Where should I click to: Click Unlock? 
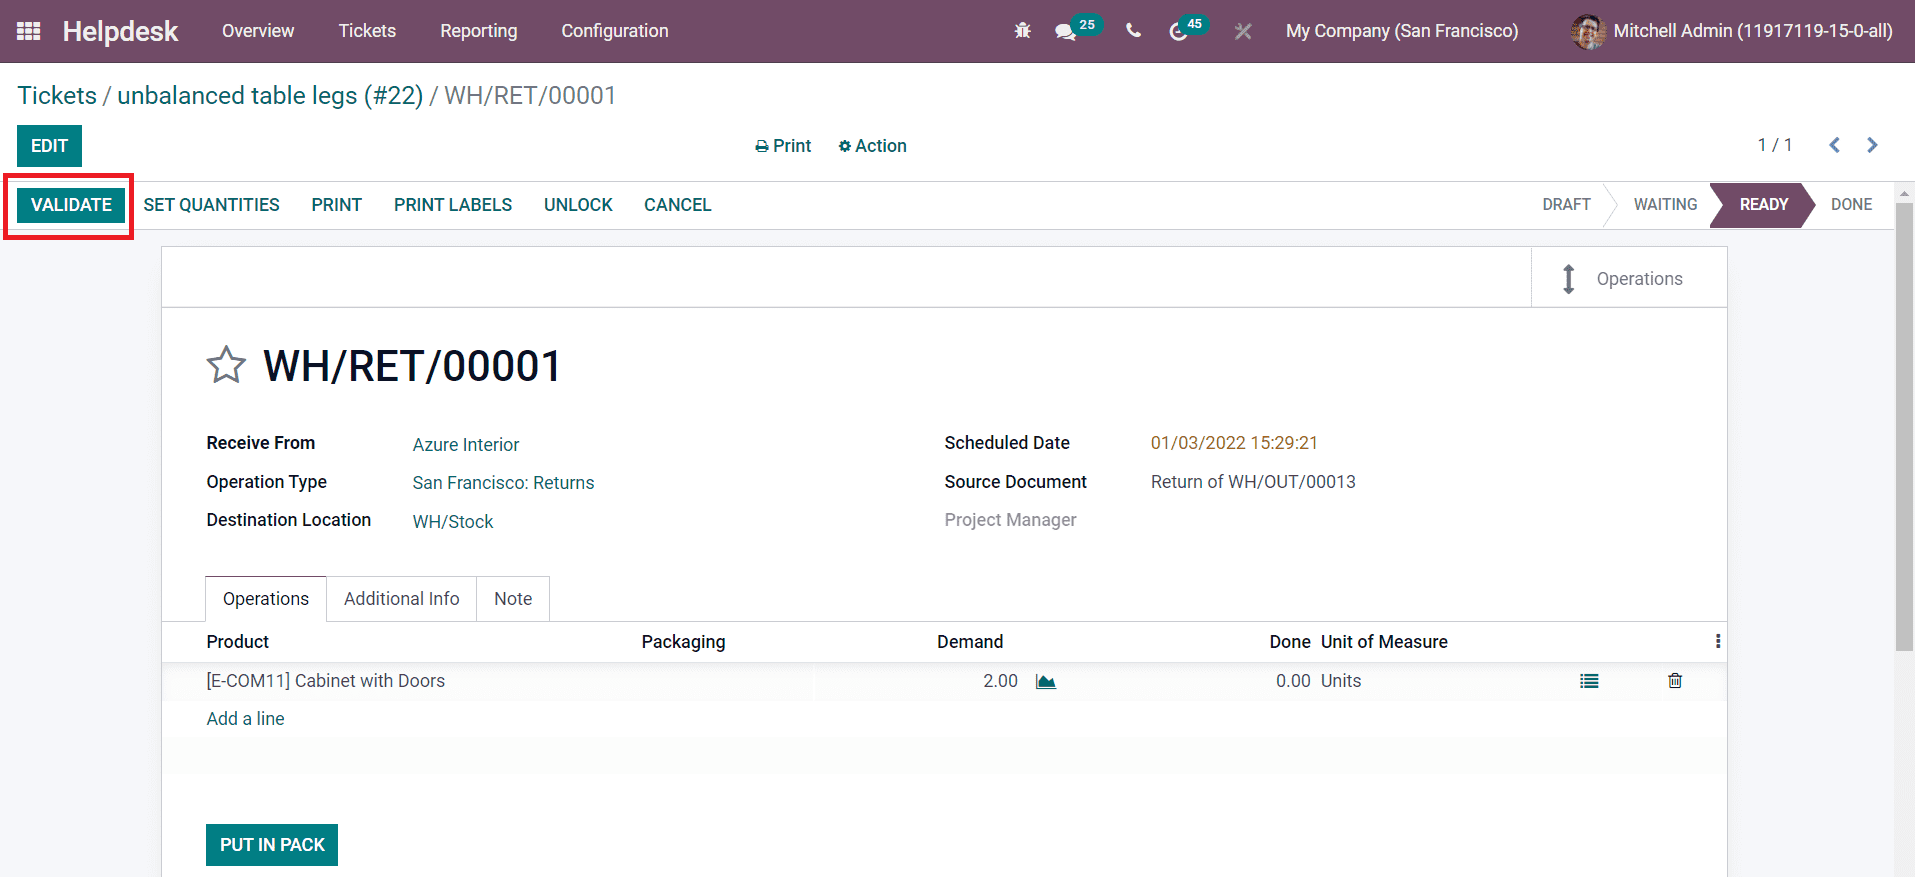(578, 205)
